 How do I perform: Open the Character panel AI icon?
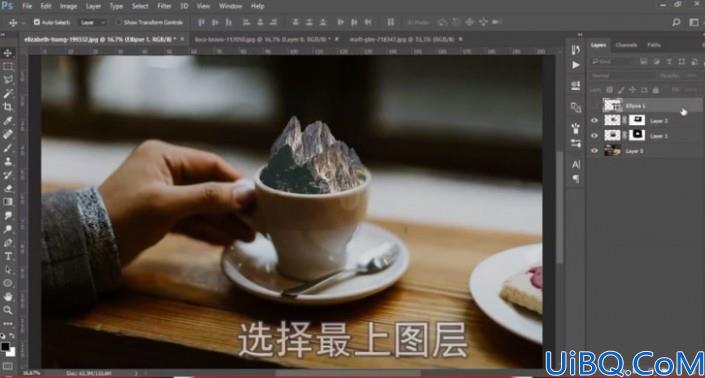(x=576, y=165)
